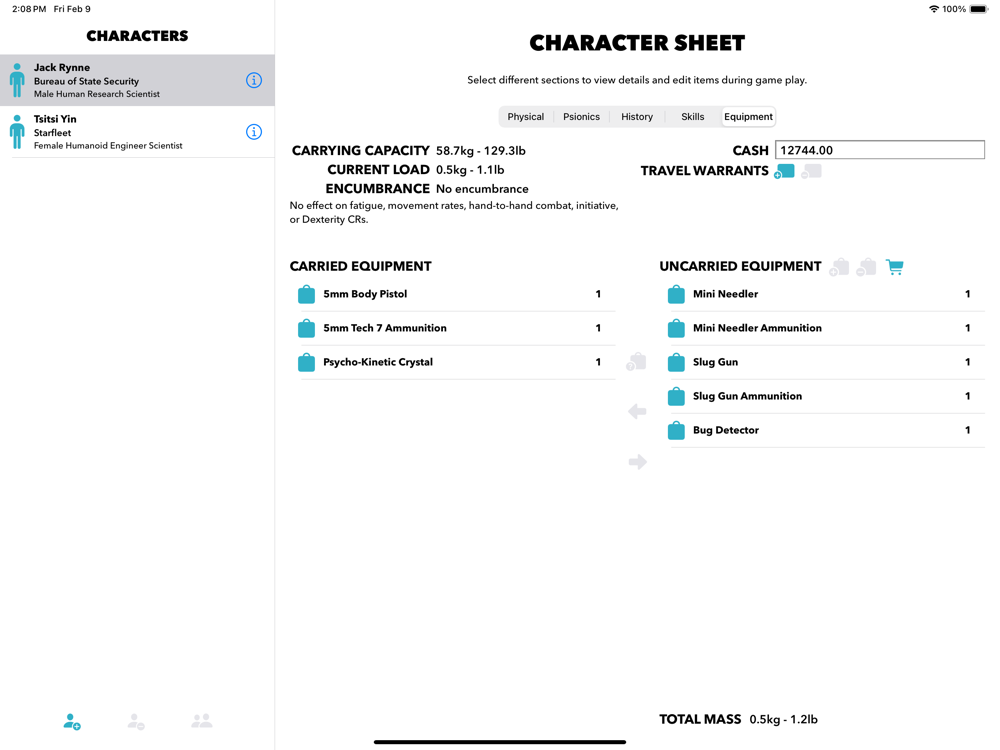This screenshot has width=1000, height=750.
Task: Click Tsitsi Yin's person icon
Action: (x=17, y=132)
